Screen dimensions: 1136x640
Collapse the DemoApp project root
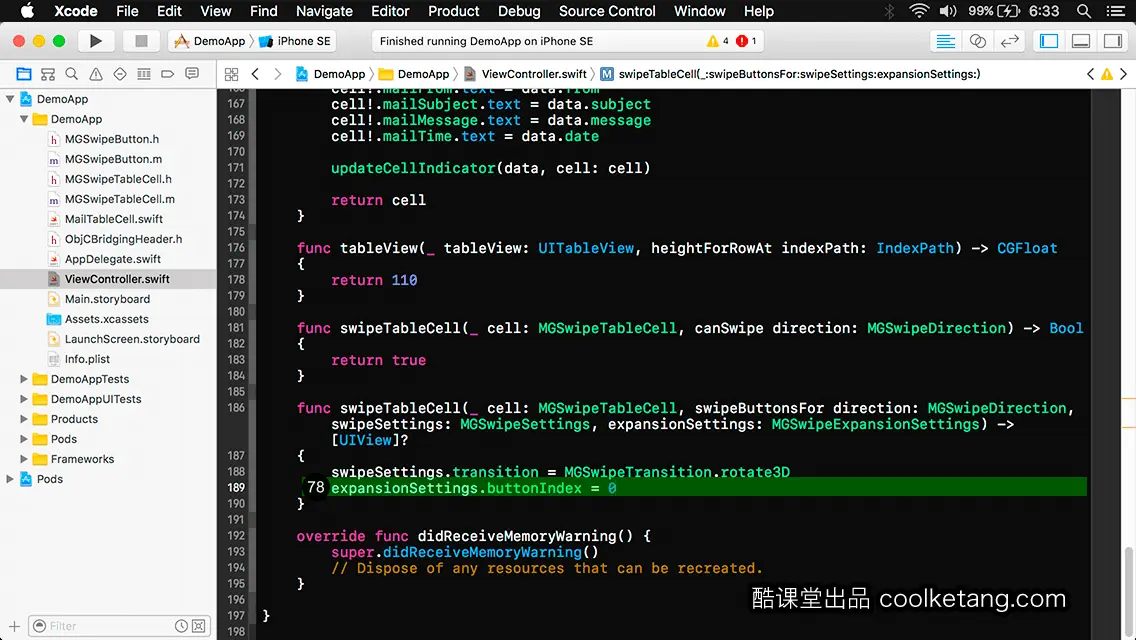[10, 99]
